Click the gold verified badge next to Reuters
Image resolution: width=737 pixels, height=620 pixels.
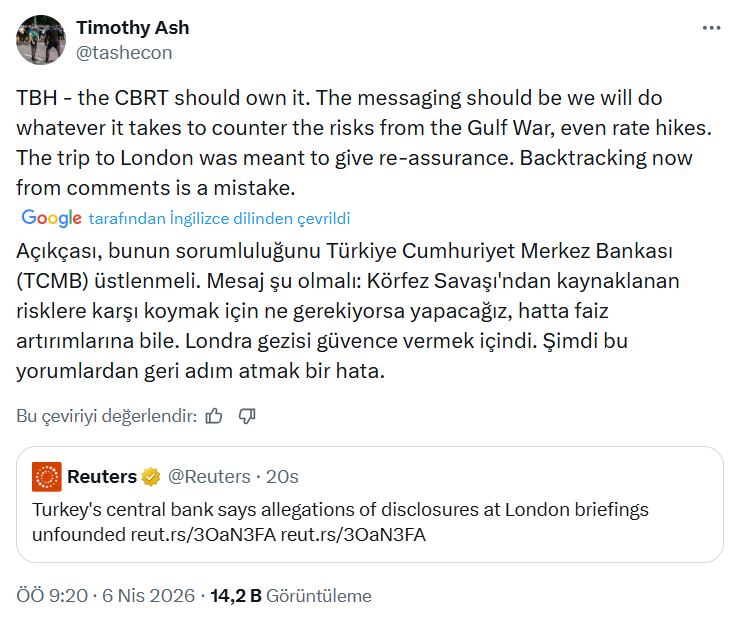click(x=151, y=476)
